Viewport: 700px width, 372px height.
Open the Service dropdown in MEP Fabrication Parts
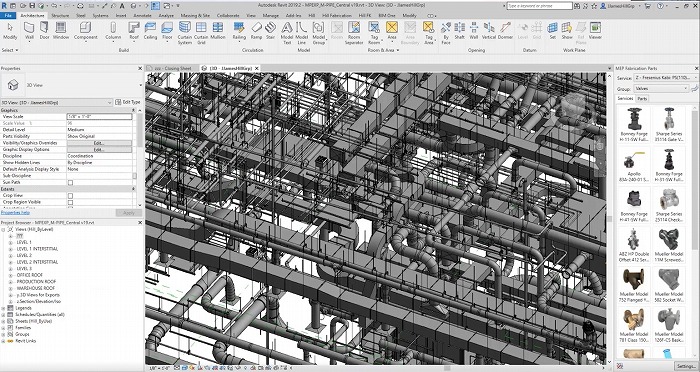tap(666, 78)
